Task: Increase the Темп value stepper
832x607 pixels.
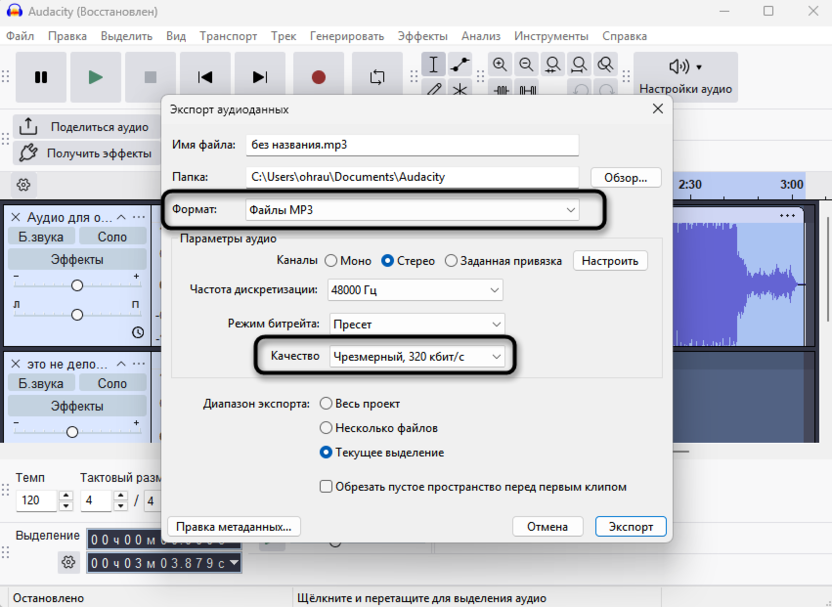Action: click(66, 496)
